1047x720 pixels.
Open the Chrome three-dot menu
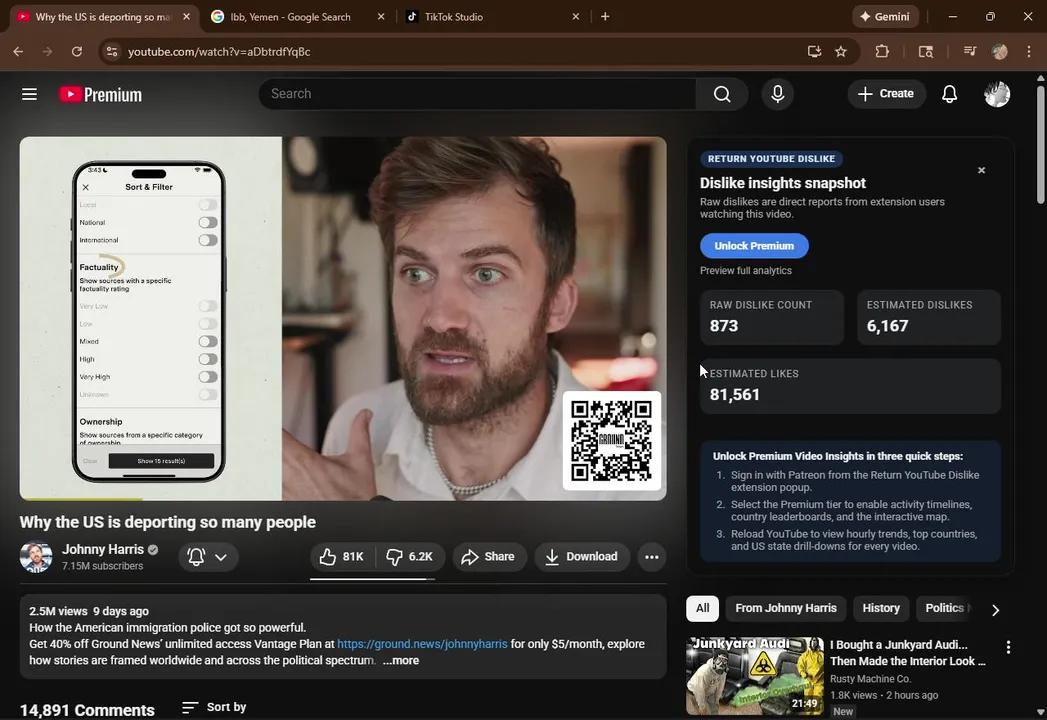pos(1029,51)
